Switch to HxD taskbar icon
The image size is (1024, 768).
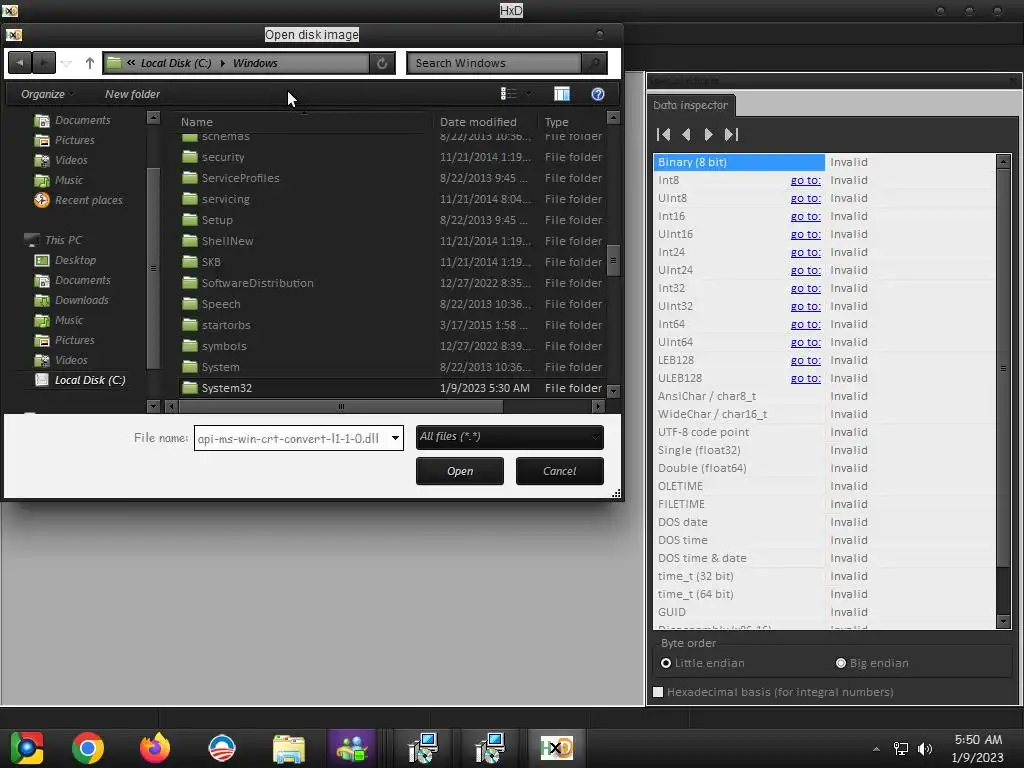(556, 748)
